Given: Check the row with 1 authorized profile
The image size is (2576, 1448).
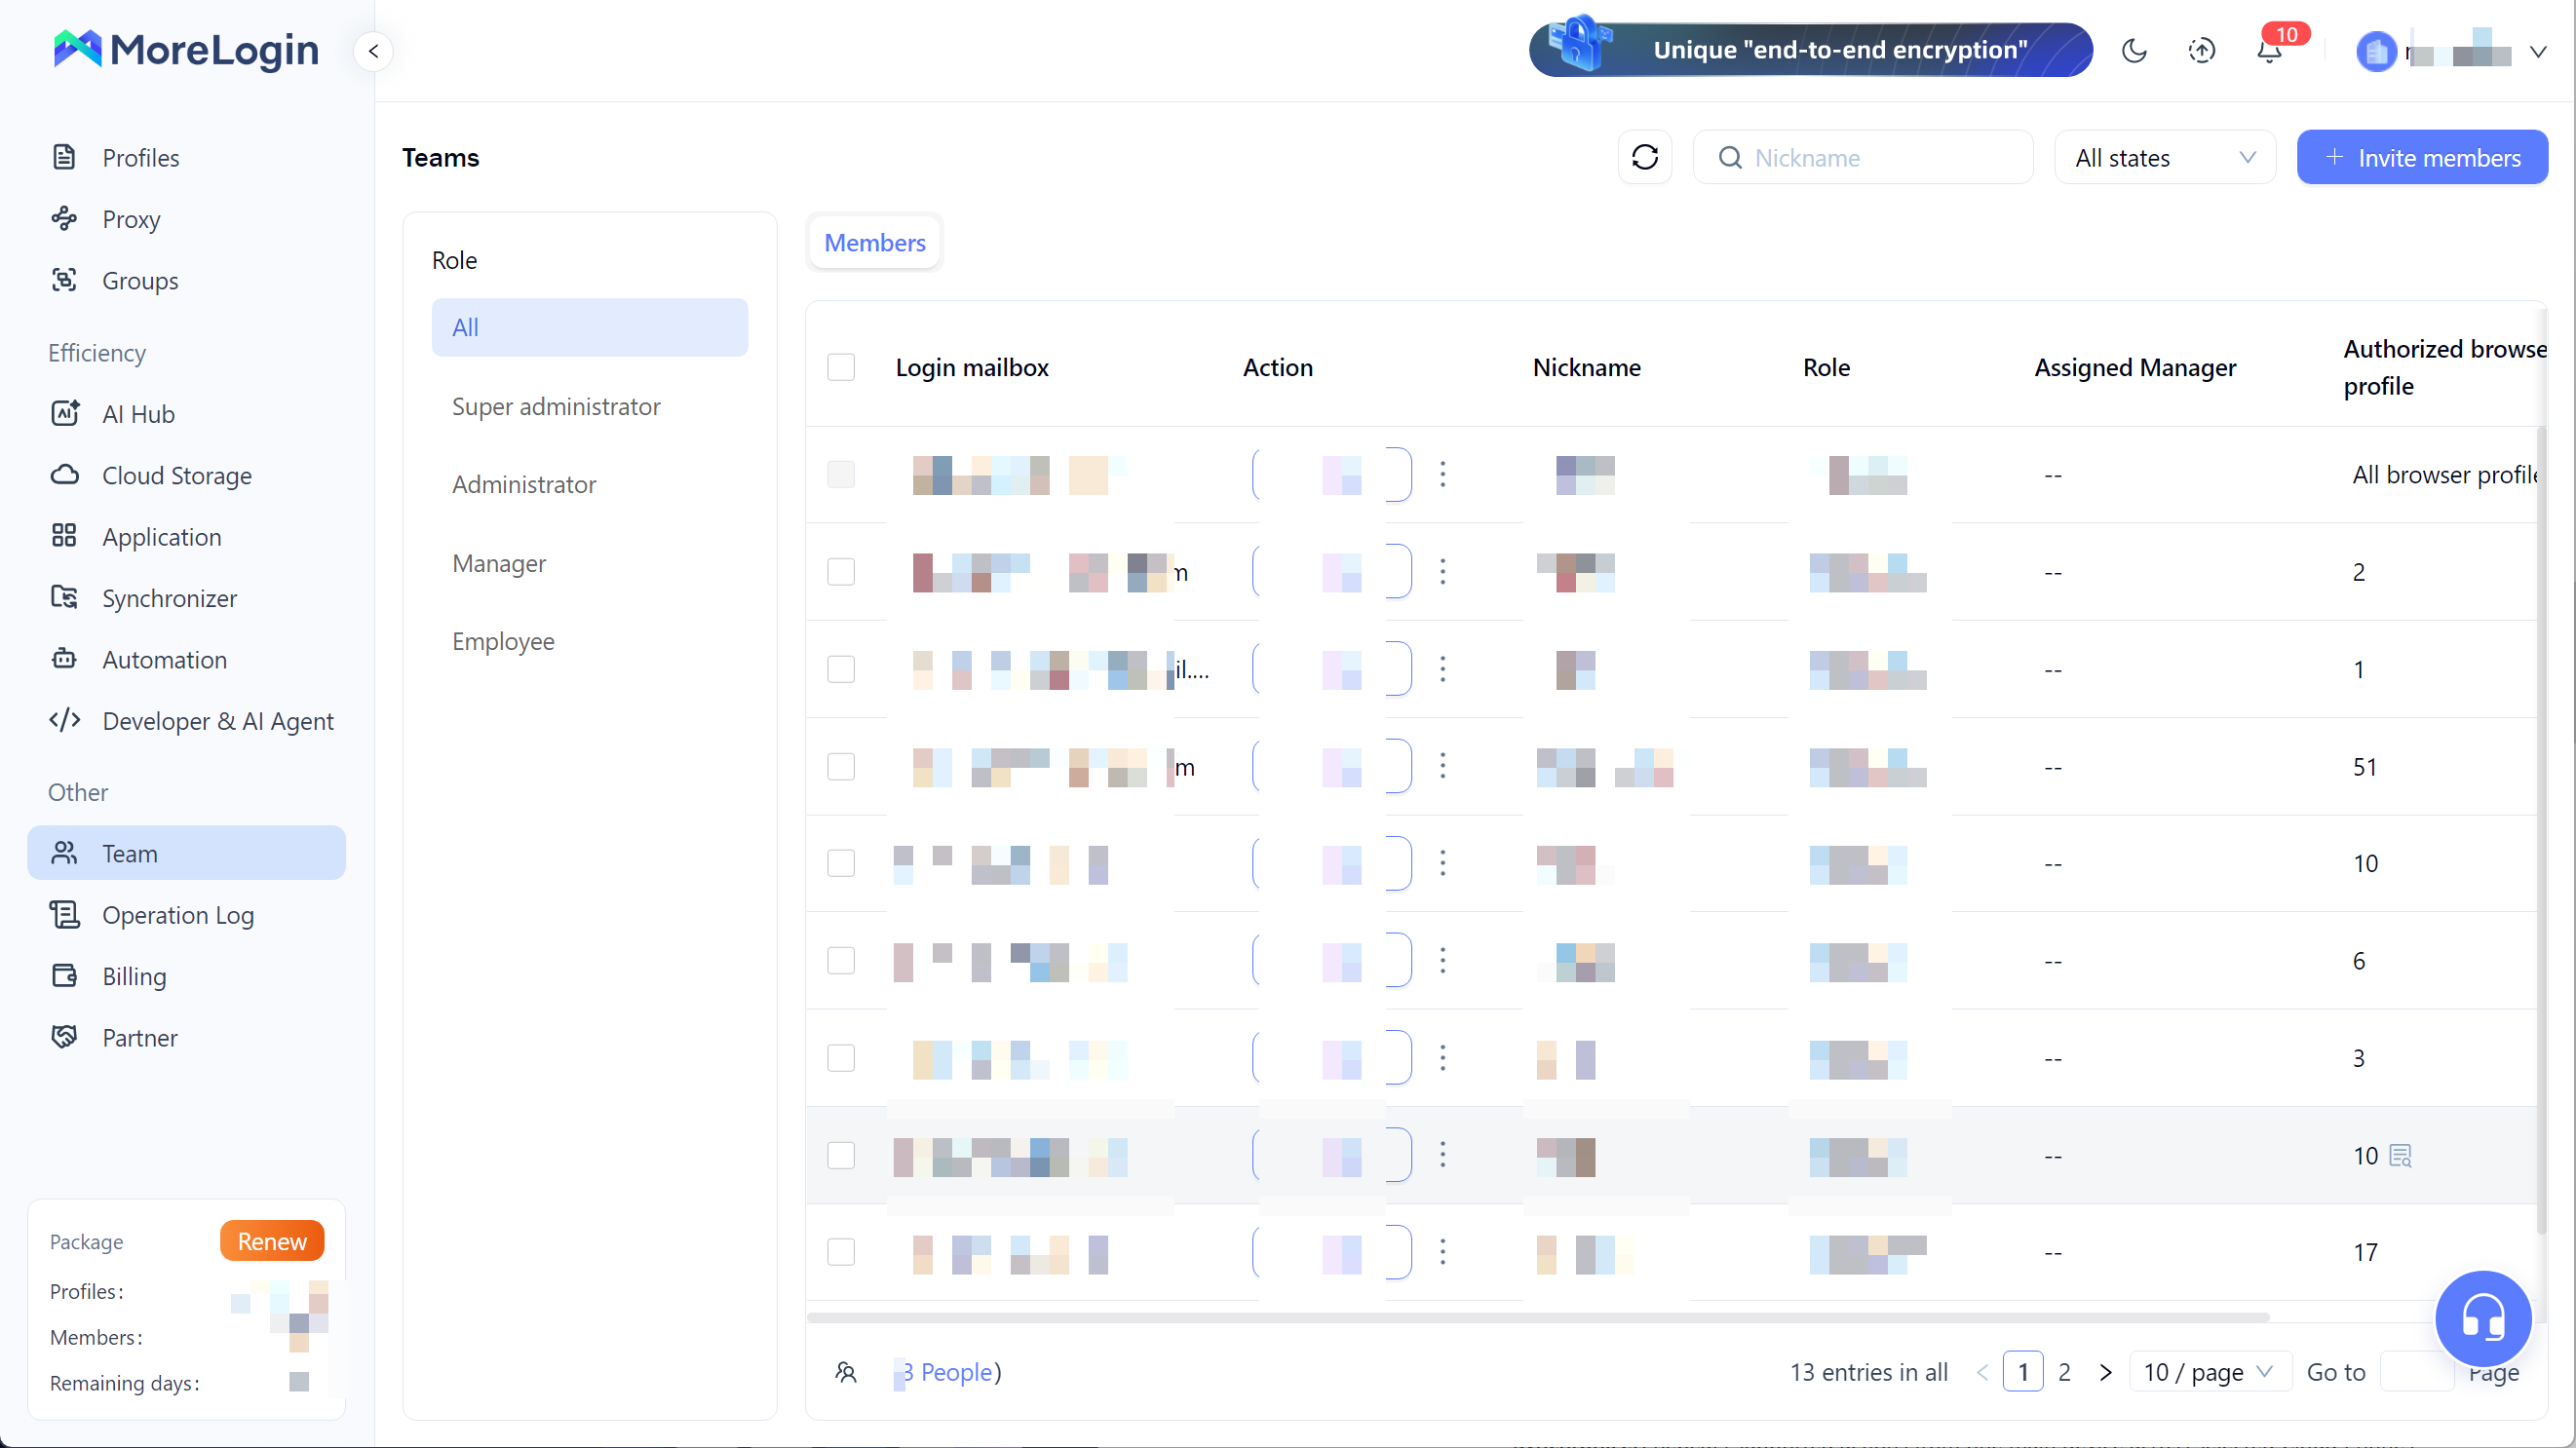Looking at the screenshot, I should (841, 669).
